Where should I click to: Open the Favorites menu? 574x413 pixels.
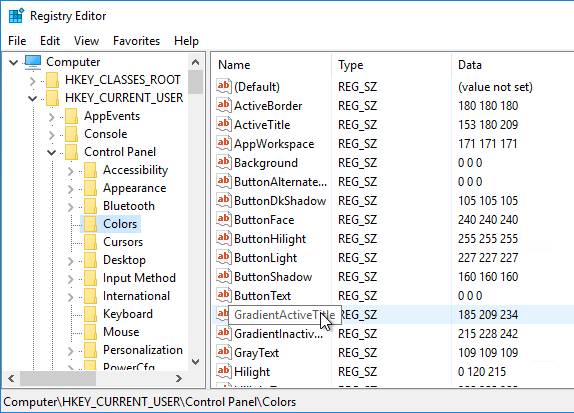[137, 41]
